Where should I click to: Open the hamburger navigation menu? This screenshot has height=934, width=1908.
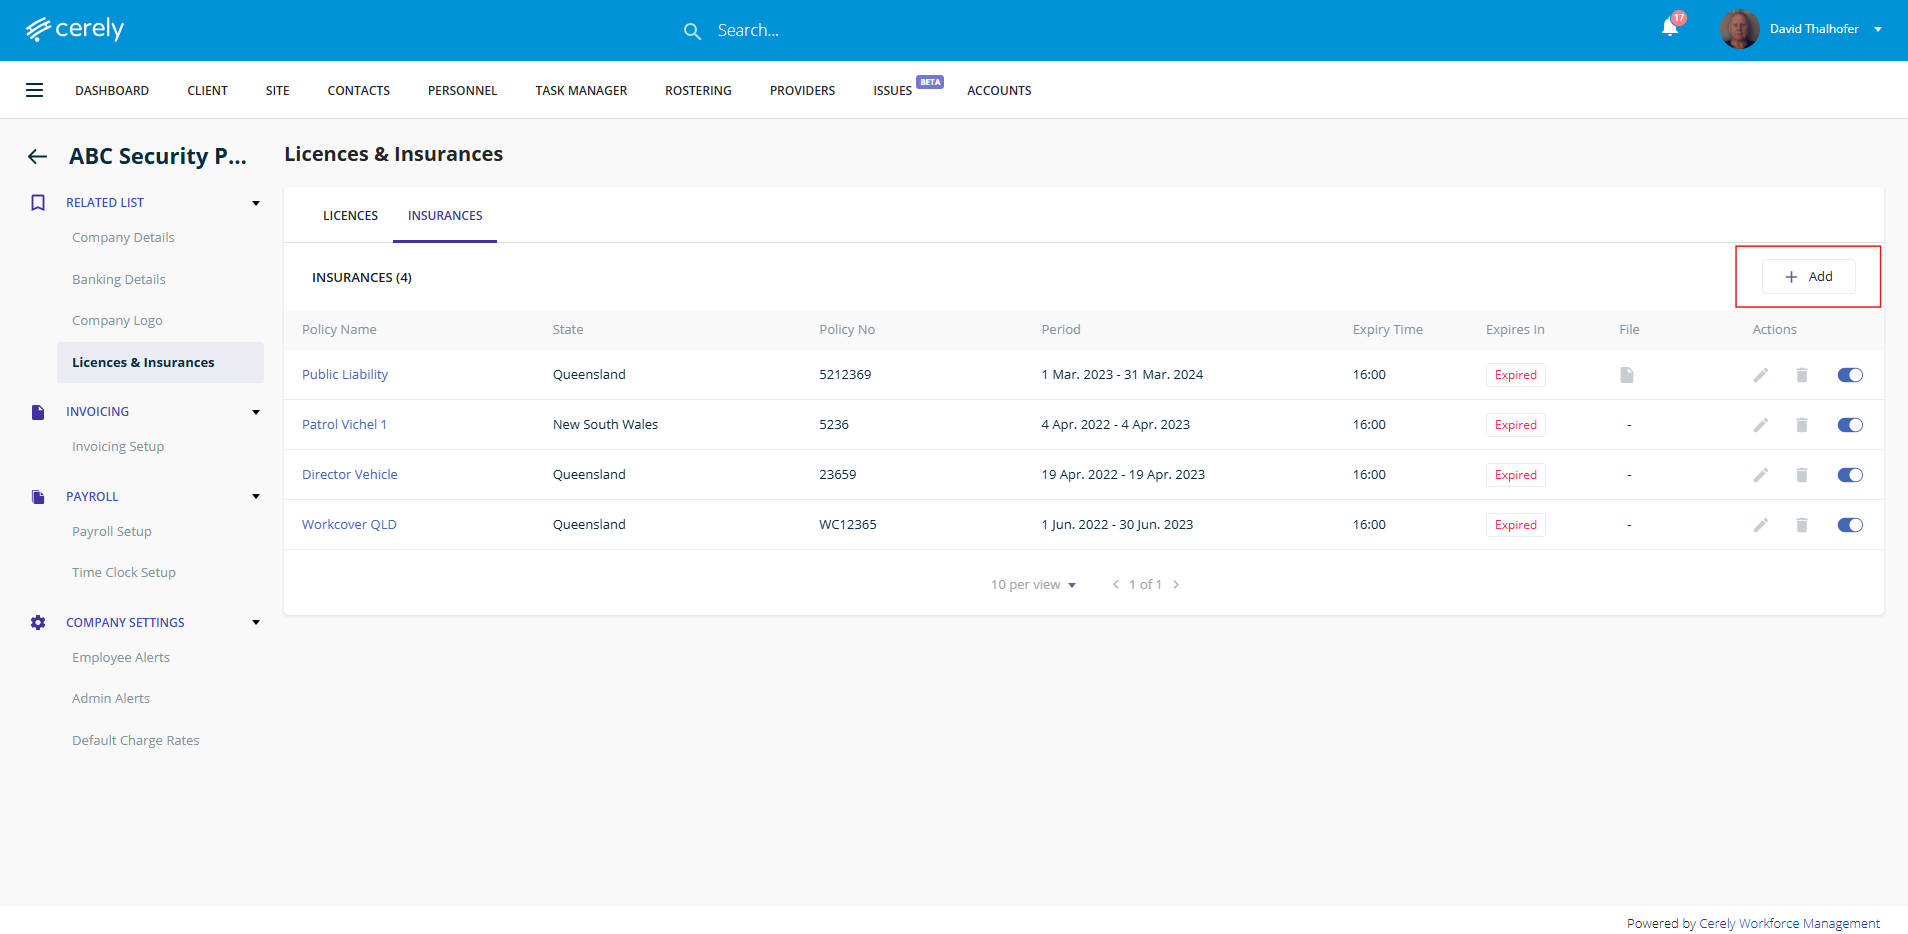click(34, 90)
